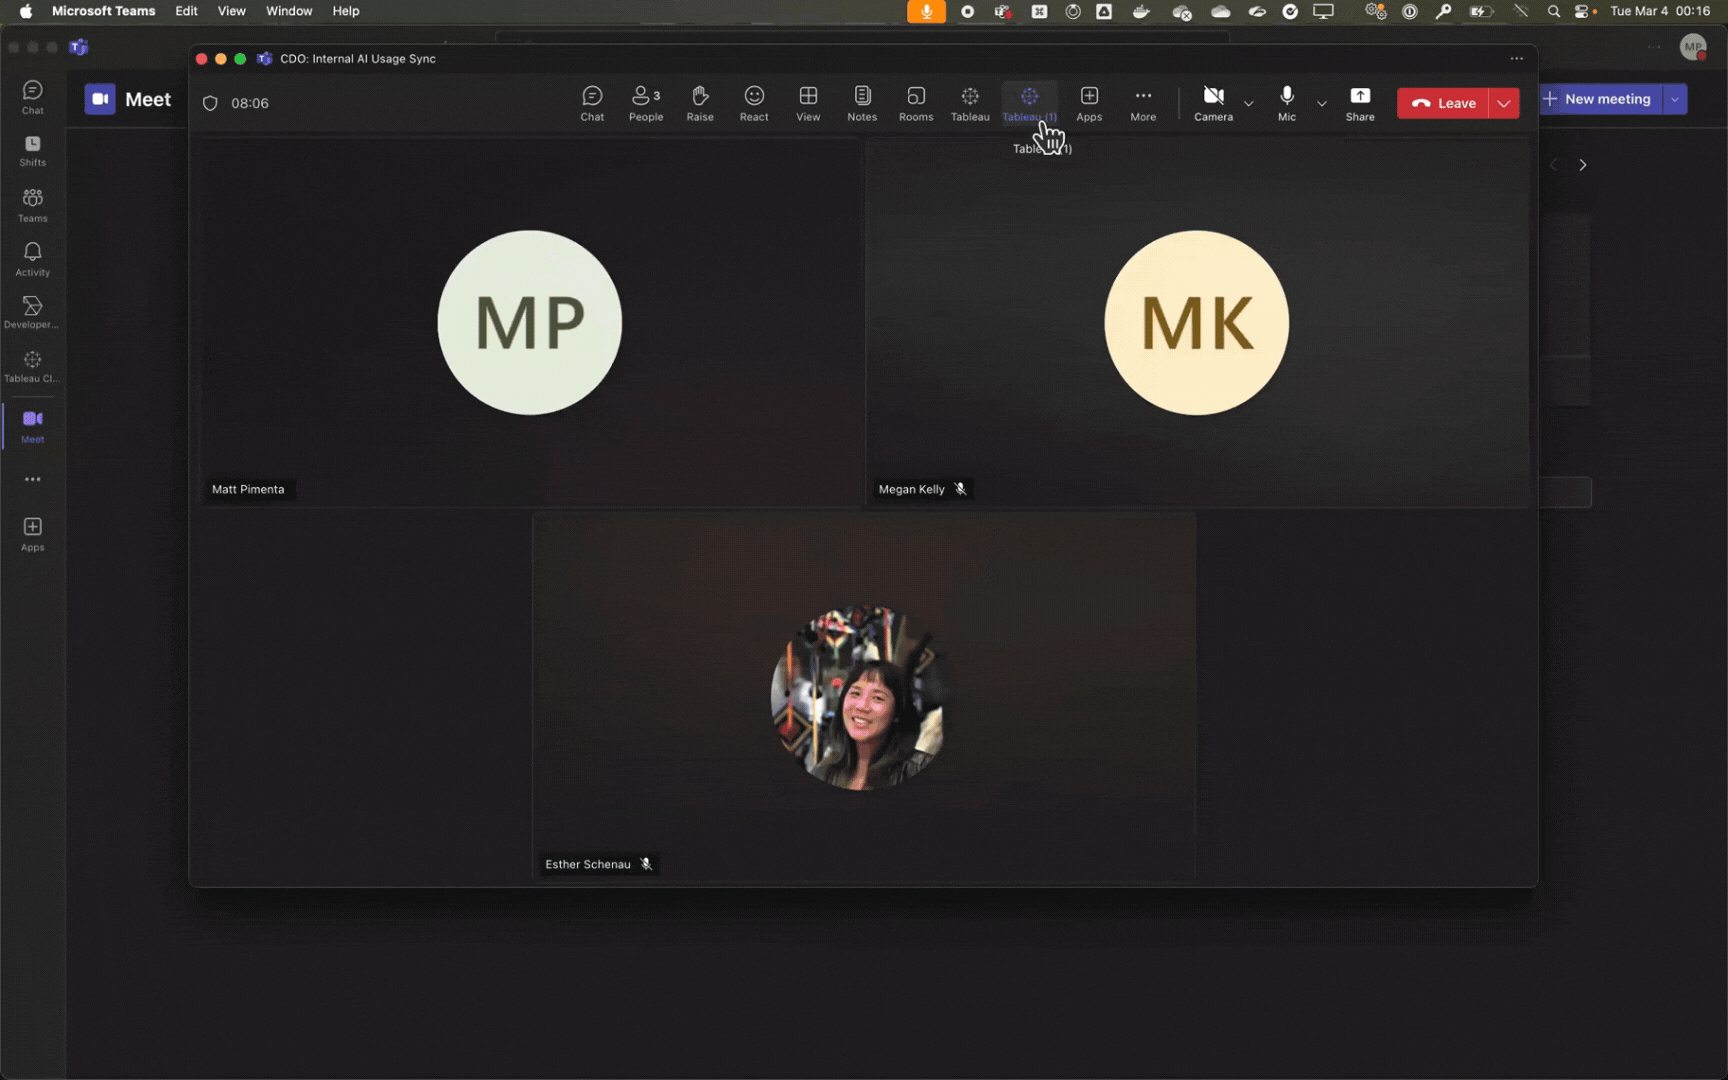The width and height of the screenshot is (1728, 1080).
Task: Leave the meeting
Action: (x=1443, y=103)
